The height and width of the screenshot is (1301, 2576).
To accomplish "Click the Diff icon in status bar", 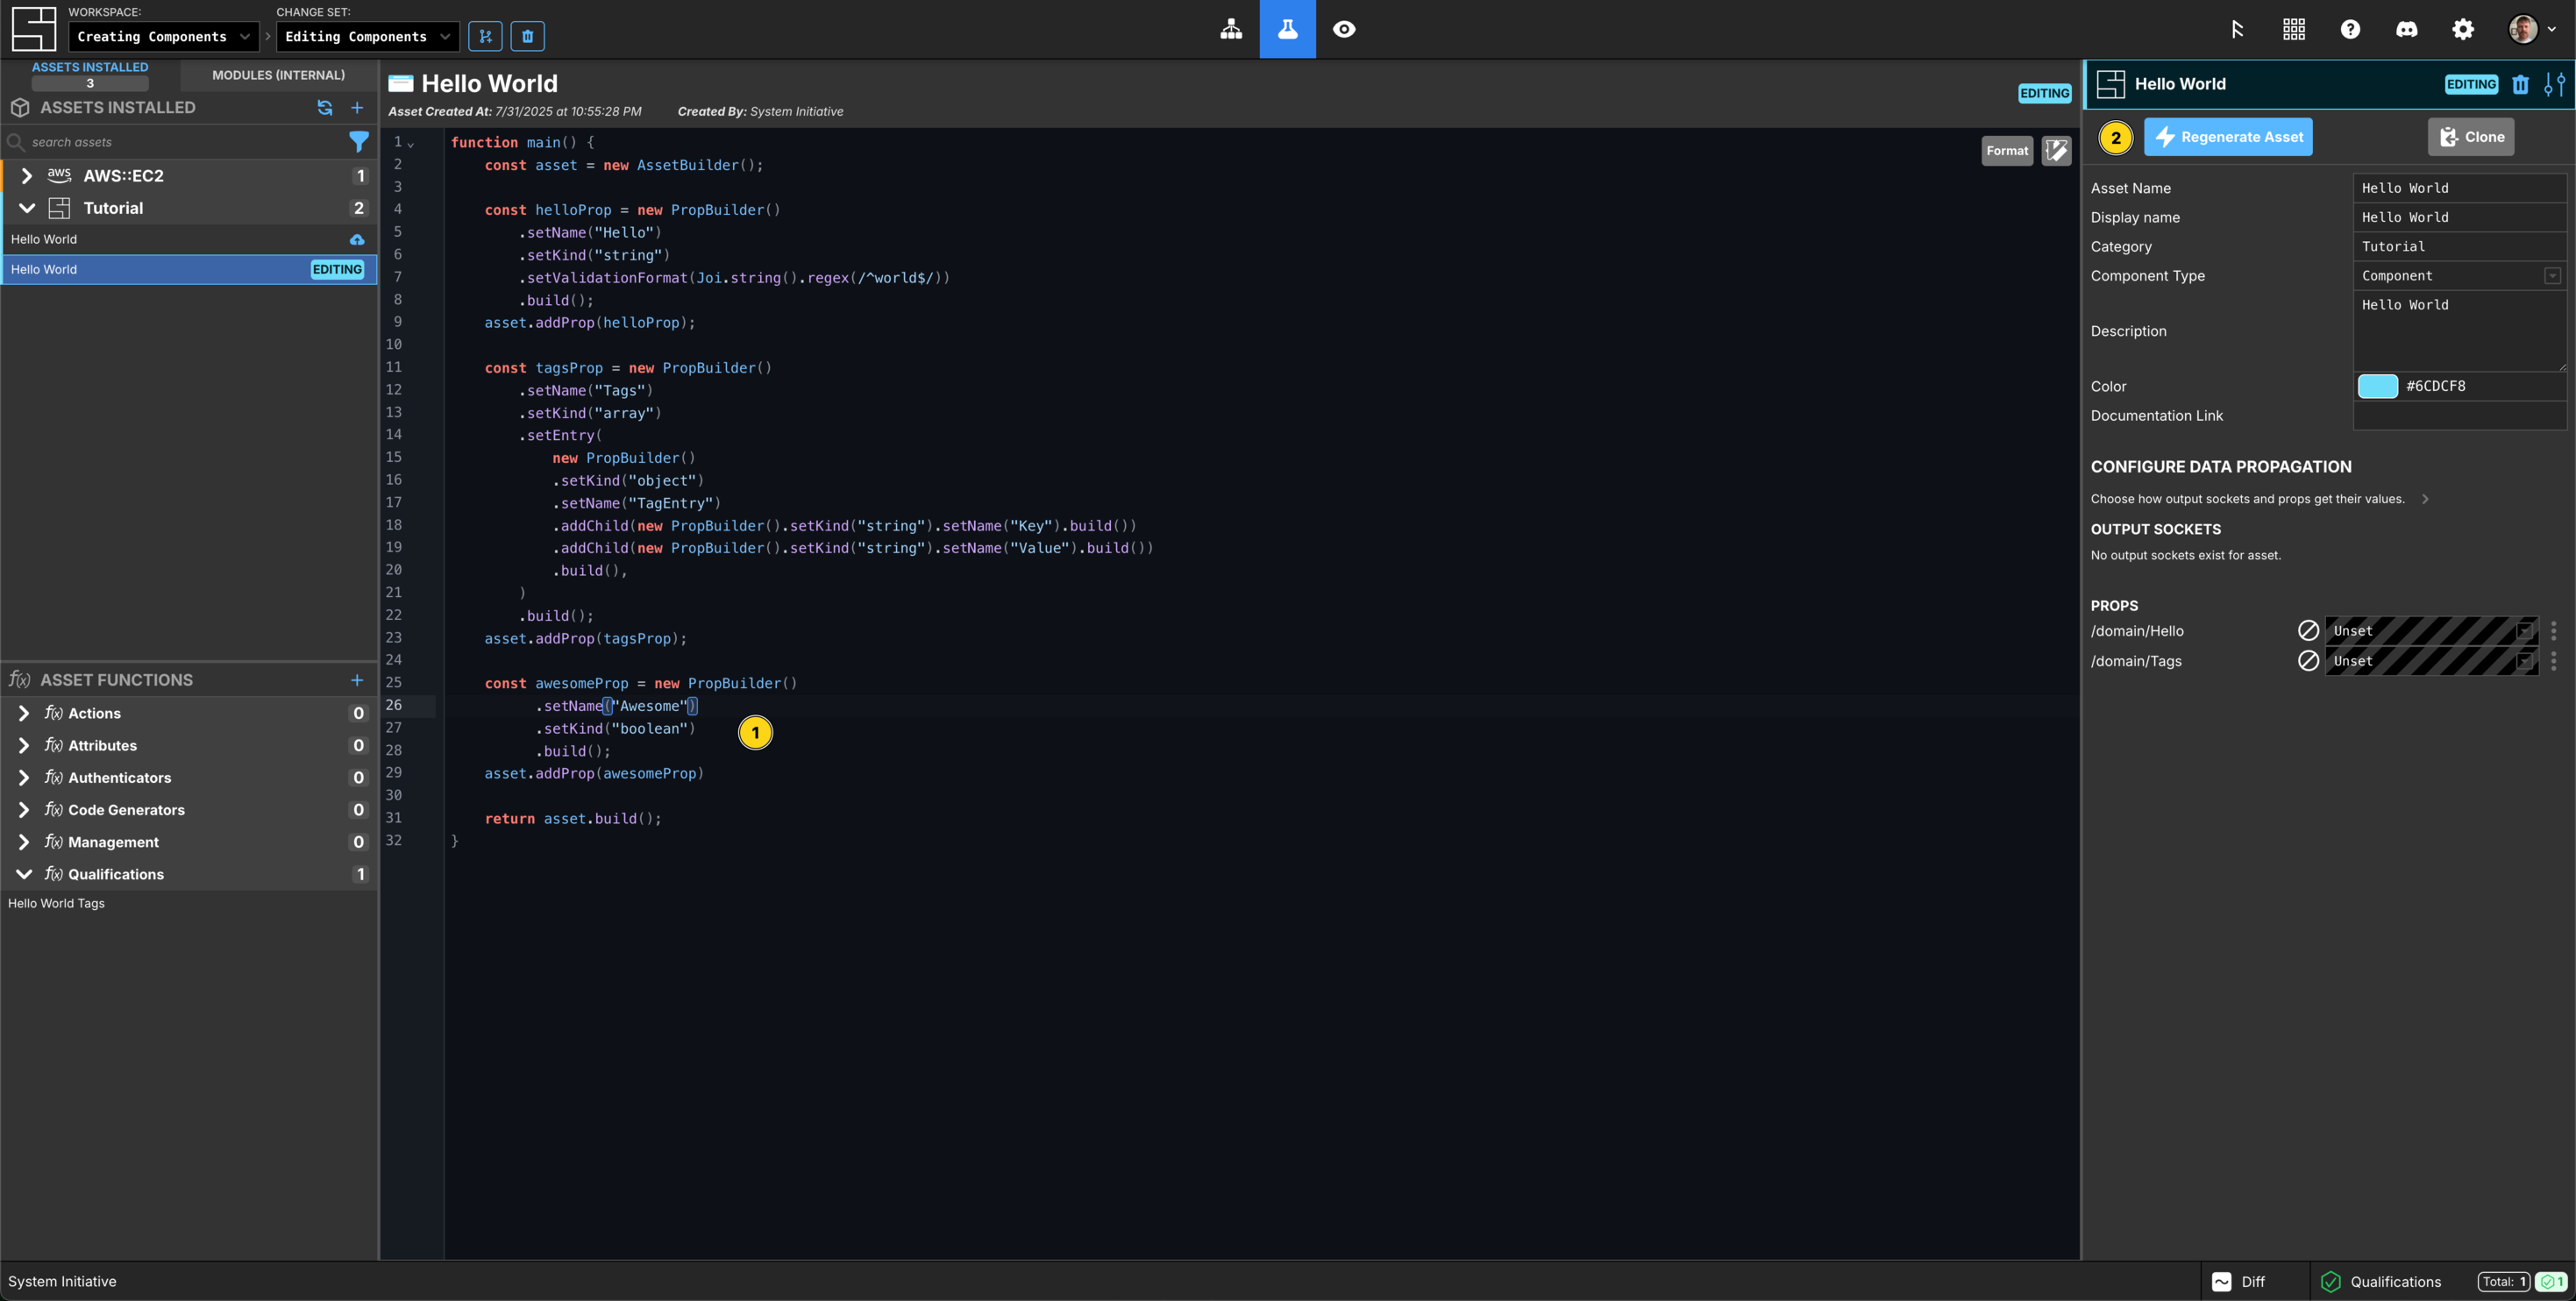I will point(2221,1281).
